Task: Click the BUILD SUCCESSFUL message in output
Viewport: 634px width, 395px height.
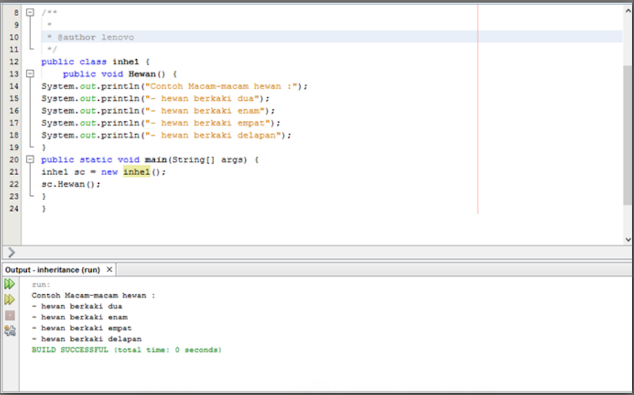Action: (x=127, y=350)
